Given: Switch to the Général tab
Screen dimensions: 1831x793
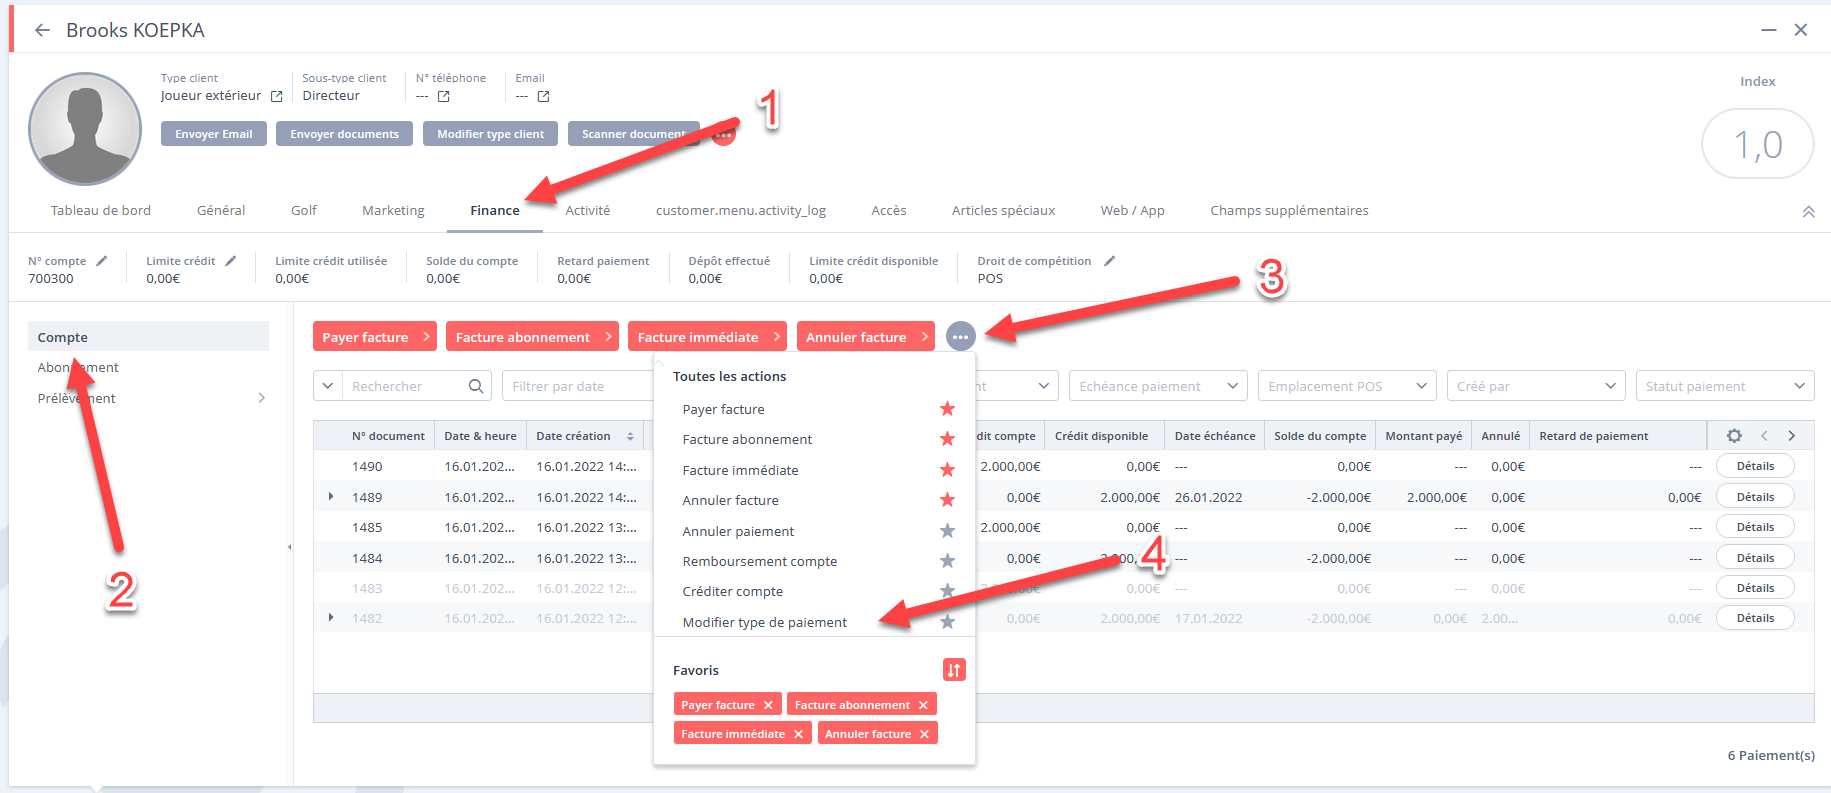Looking at the screenshot, I should point(221,211).
